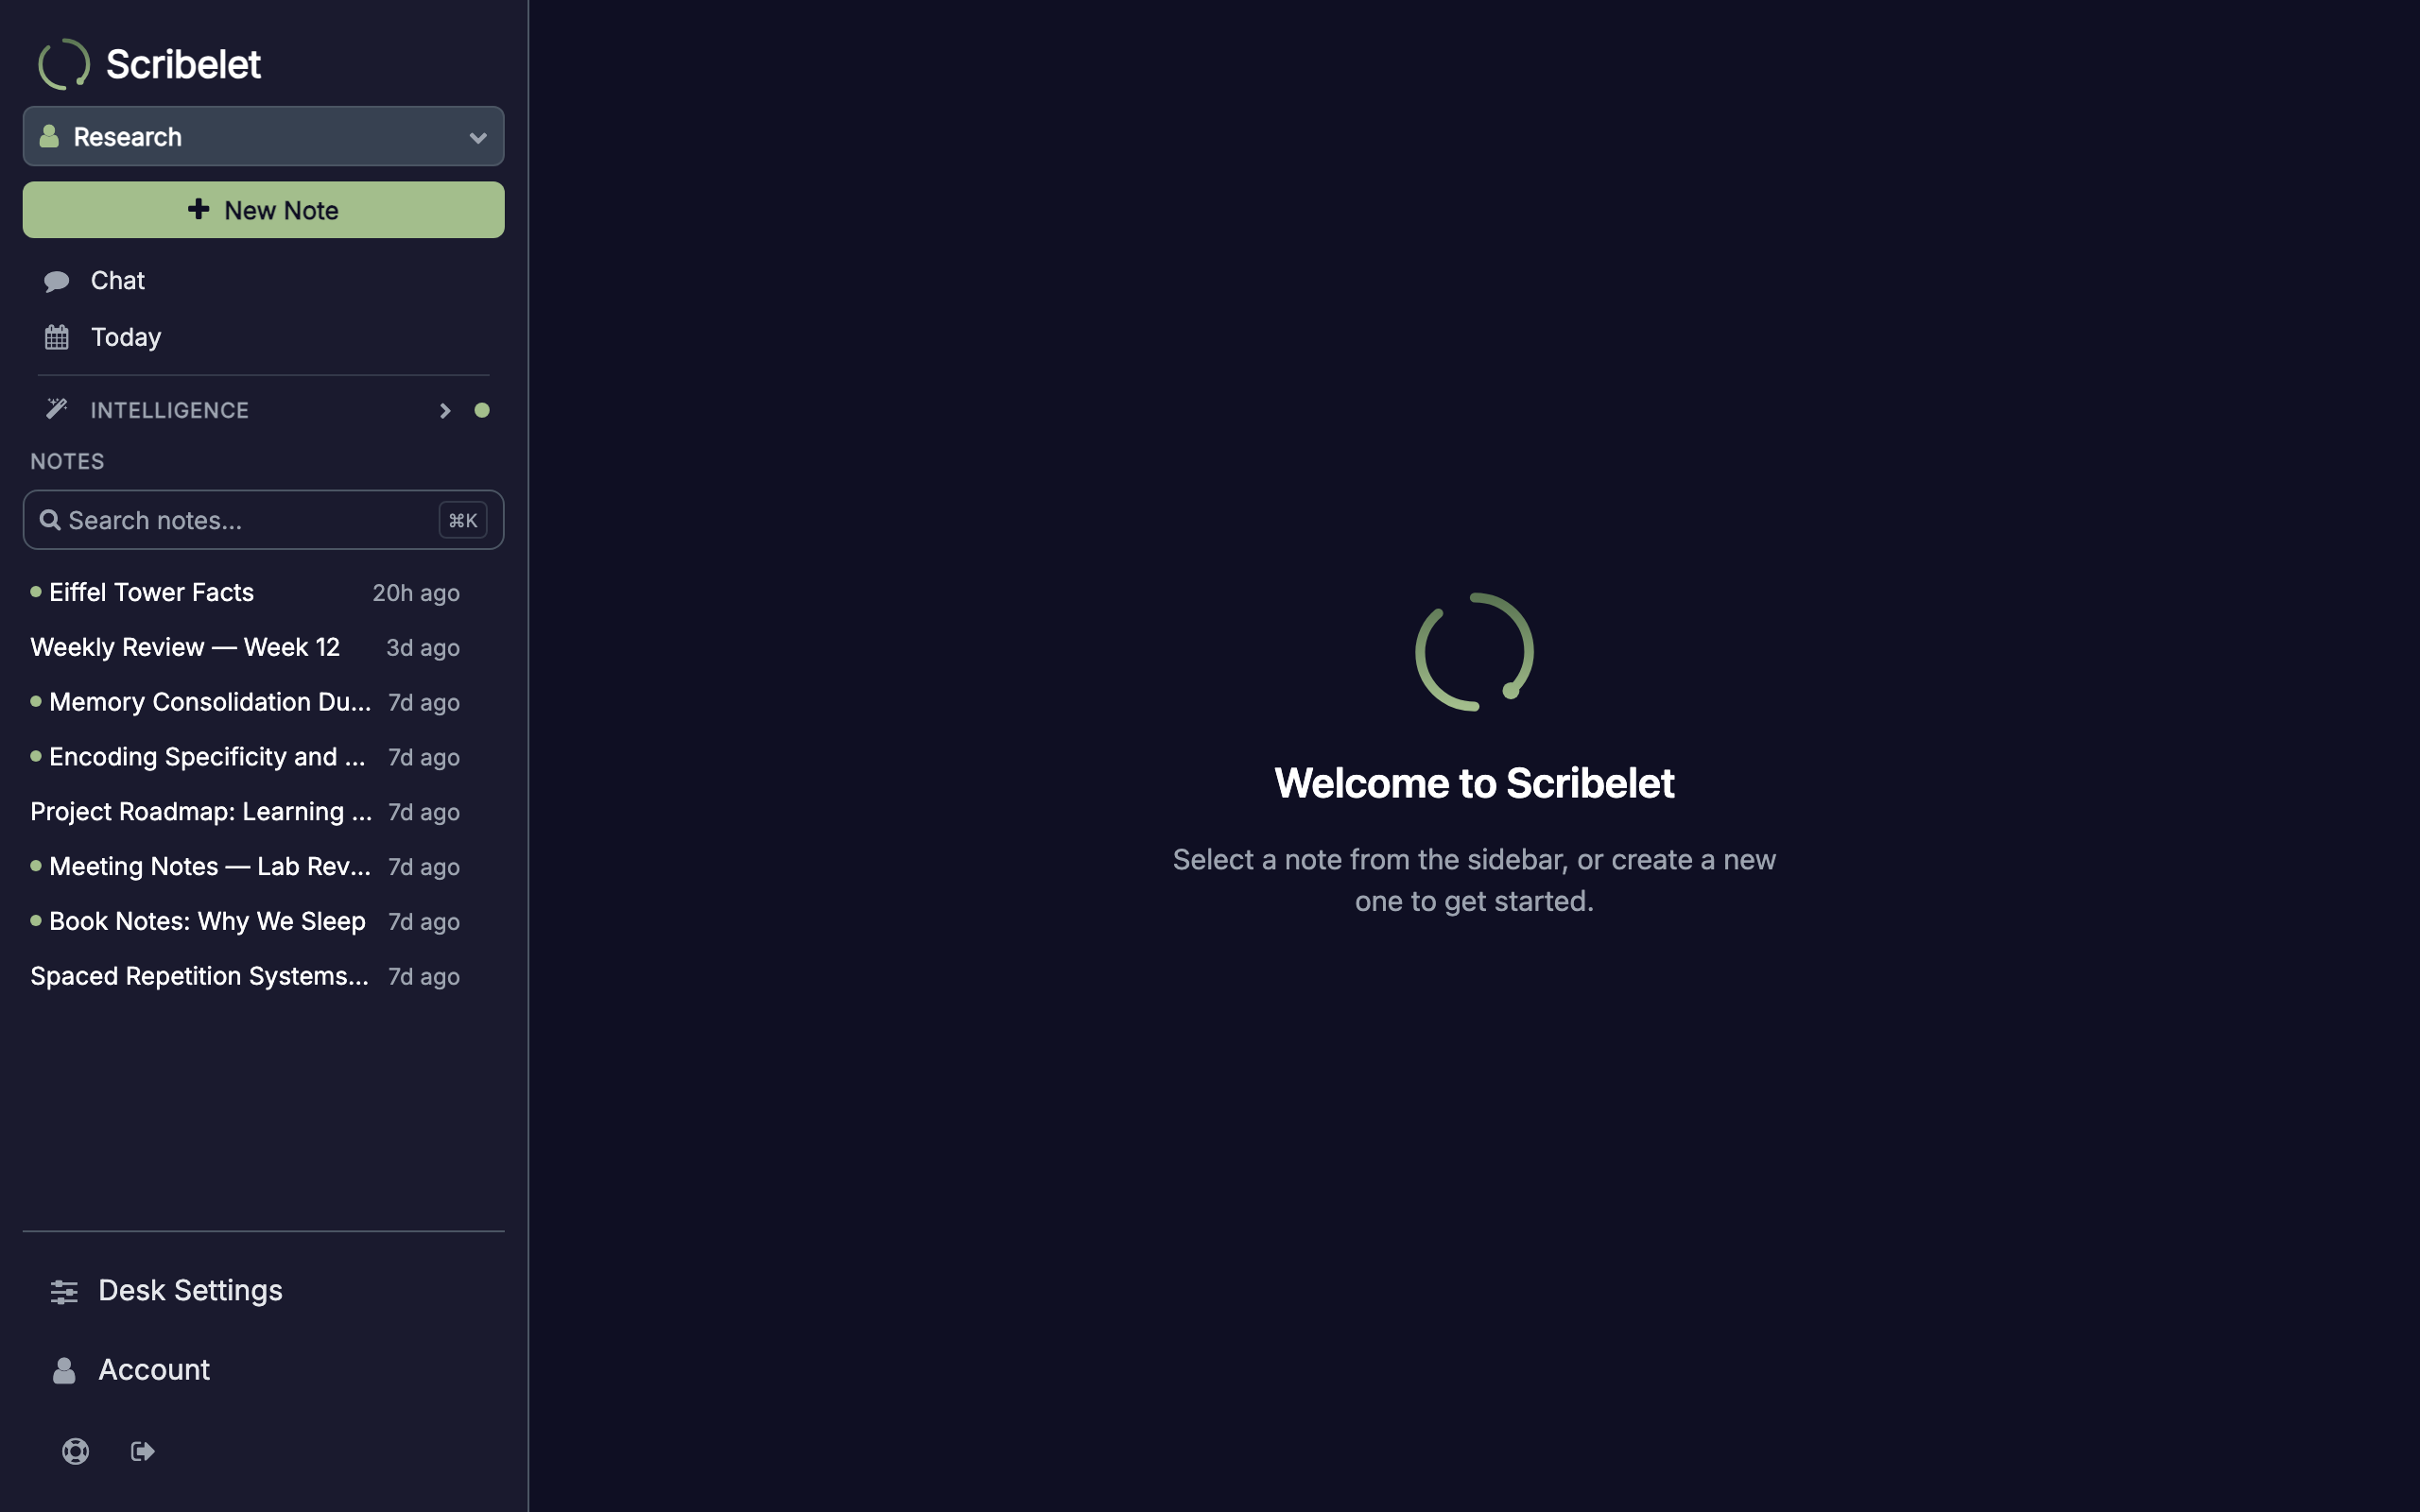Click the Welcome to Scribelet heading

pyautogui.click(x=1474, y=783)
